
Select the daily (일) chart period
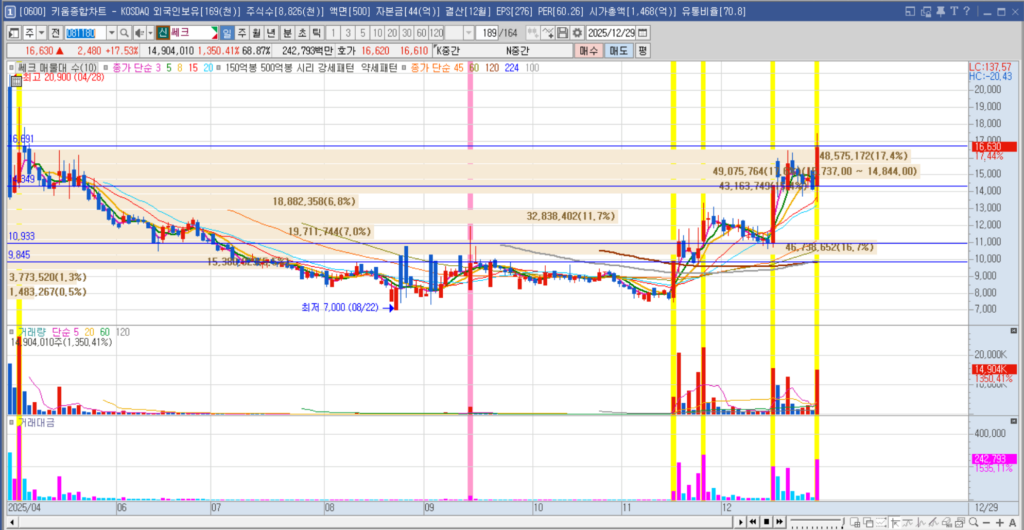[x=227, y=32]
